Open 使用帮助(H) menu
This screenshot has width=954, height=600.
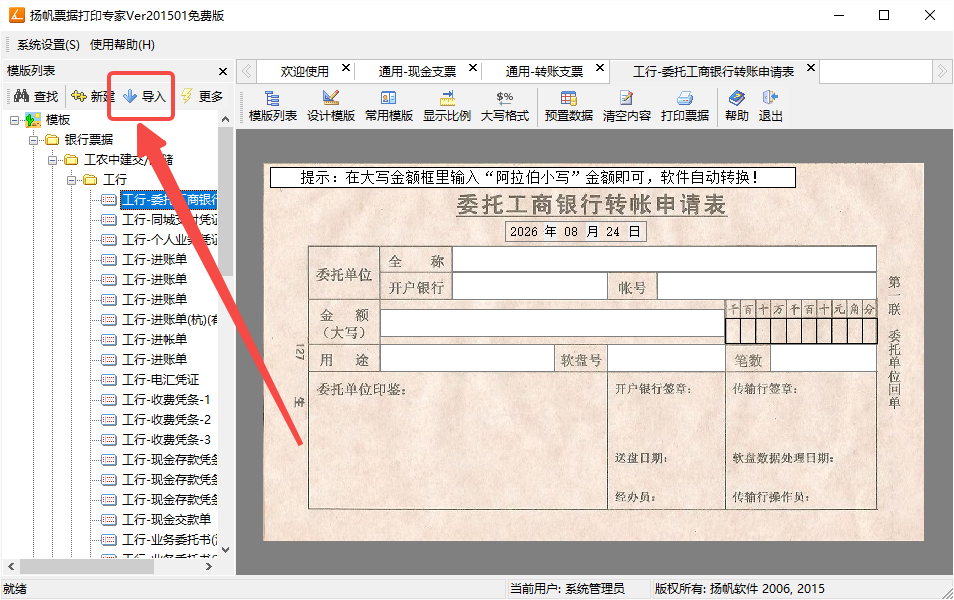(x=122, y=44)
